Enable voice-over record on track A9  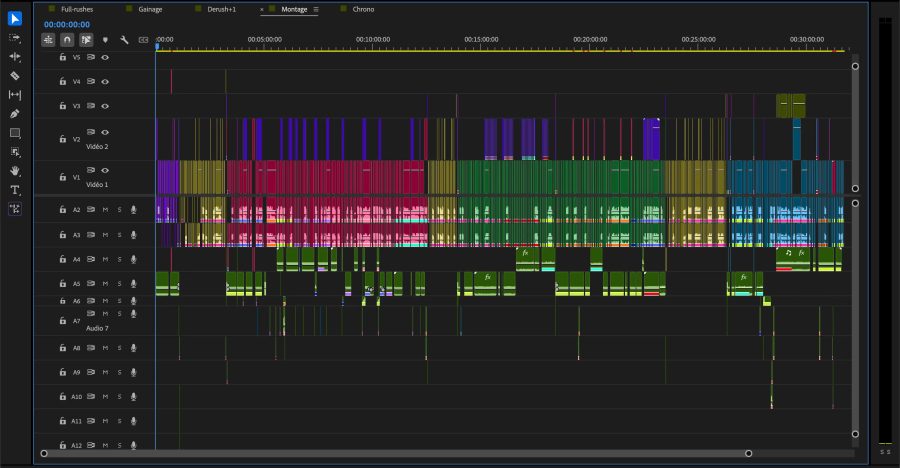(x=134, y=372)
